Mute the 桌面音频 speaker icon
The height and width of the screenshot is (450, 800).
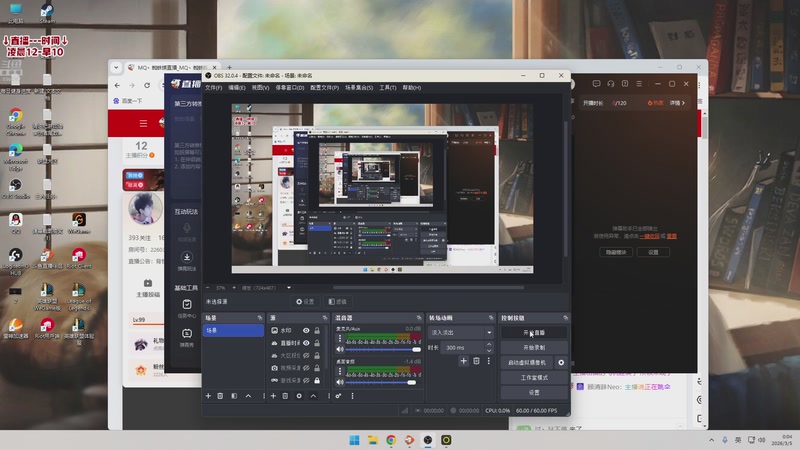(340, 382)
